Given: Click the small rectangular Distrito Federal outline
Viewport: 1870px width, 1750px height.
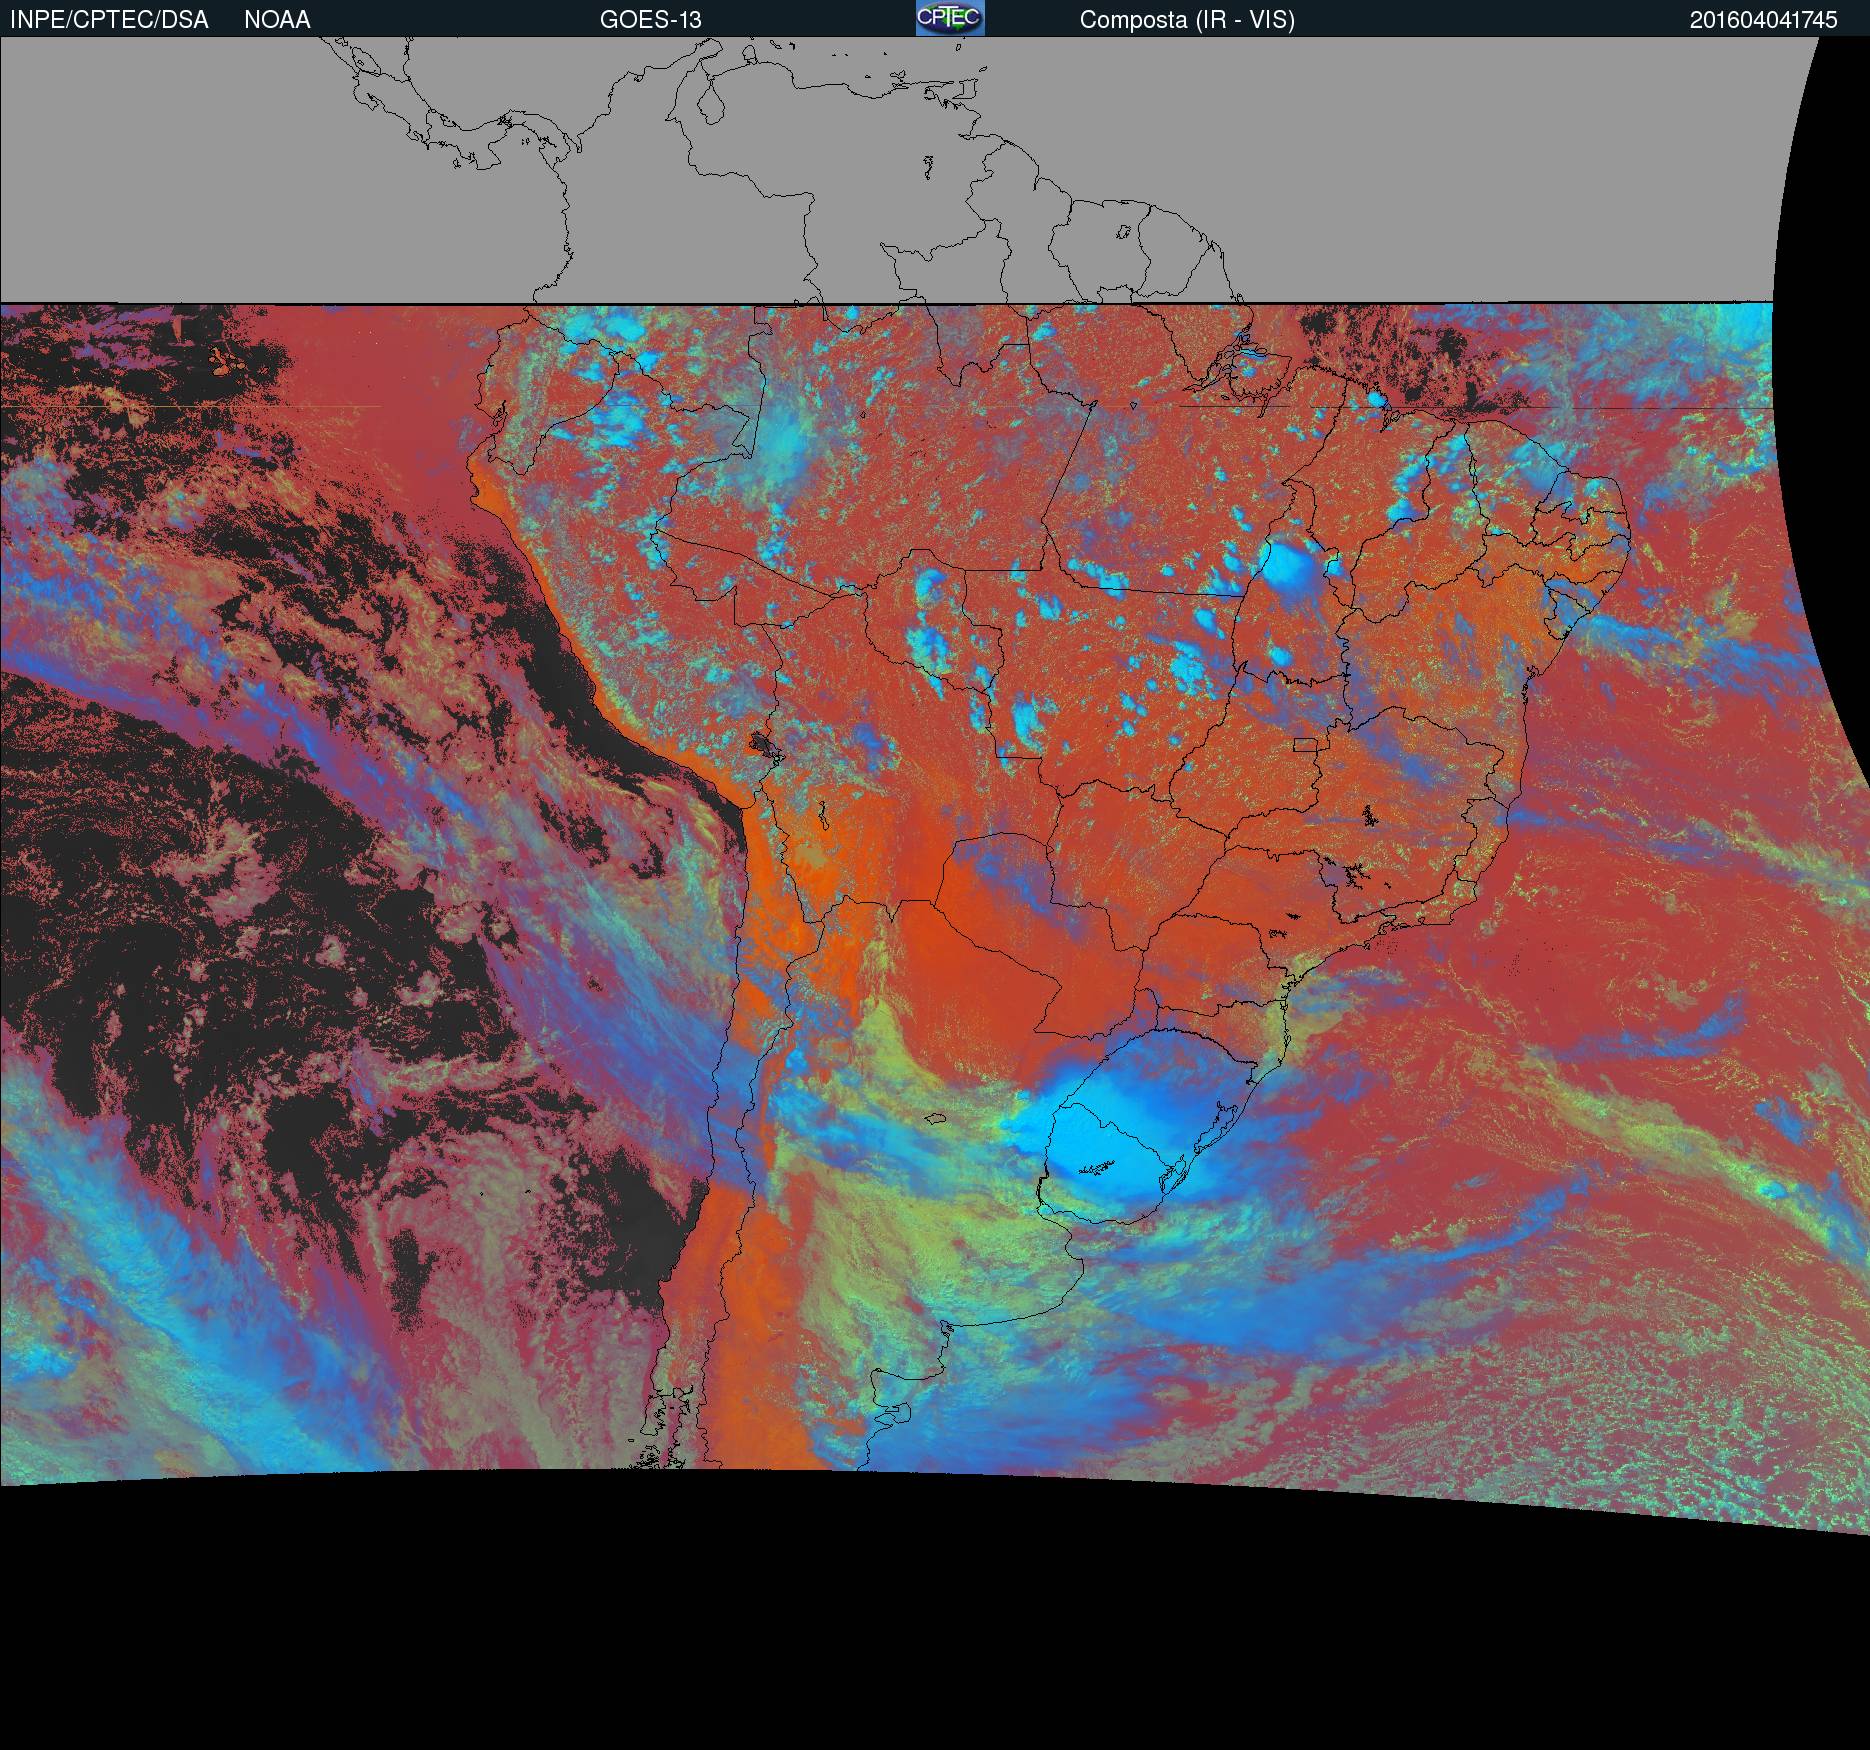Looking at the screenshot, I should [x=1306, y=744].
